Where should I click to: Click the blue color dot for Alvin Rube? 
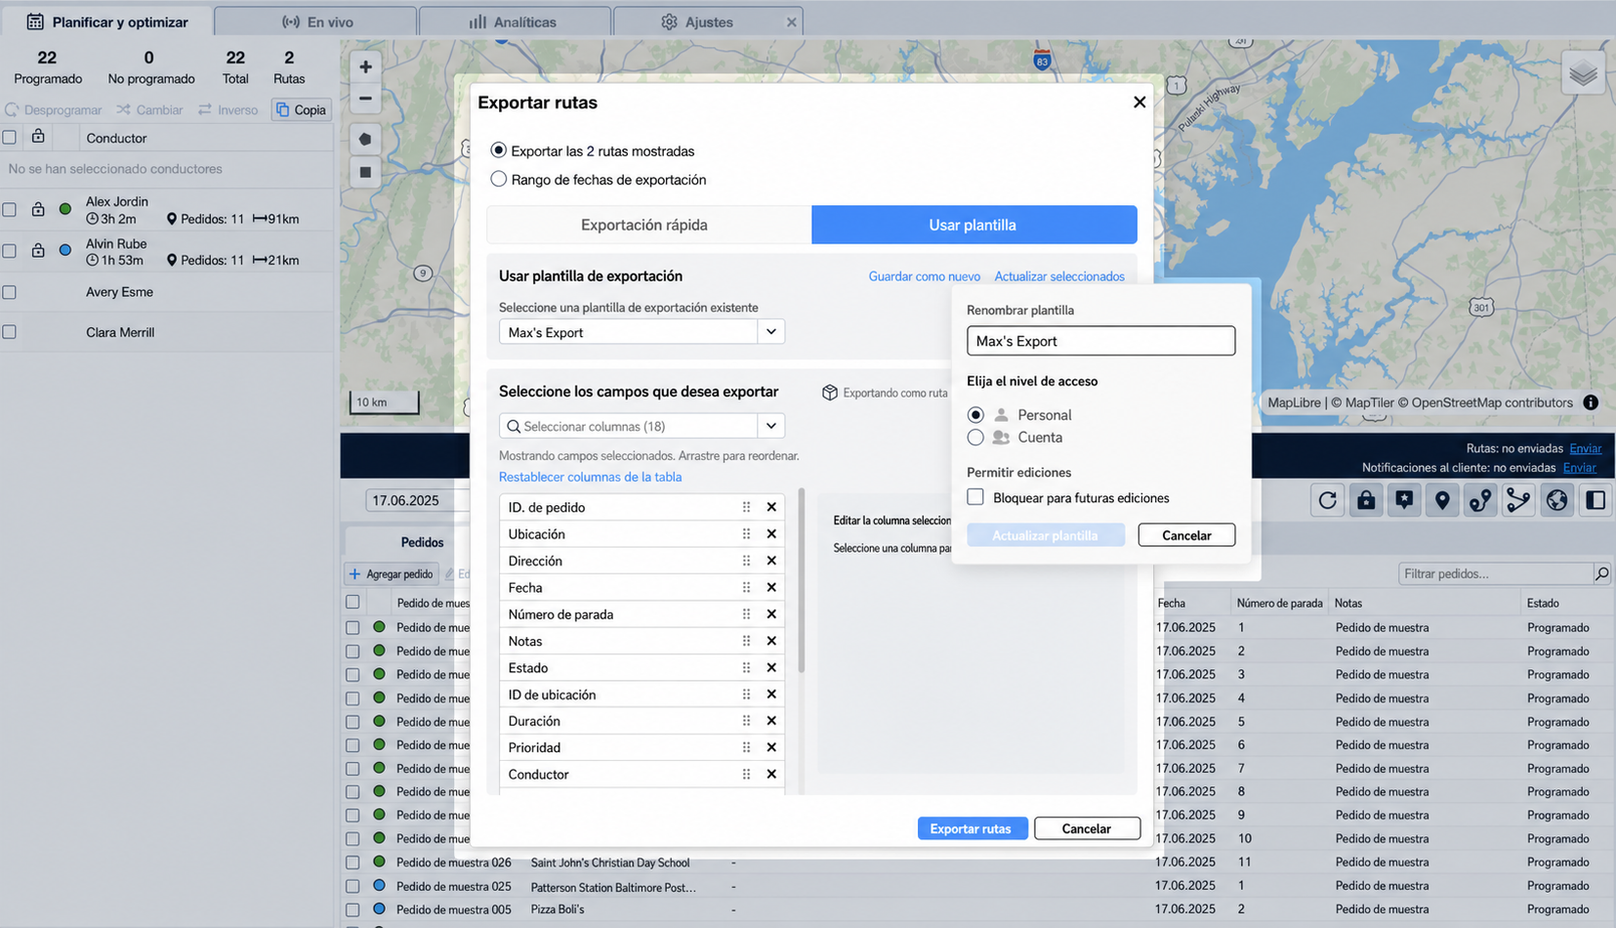click(x=65, y=250)
